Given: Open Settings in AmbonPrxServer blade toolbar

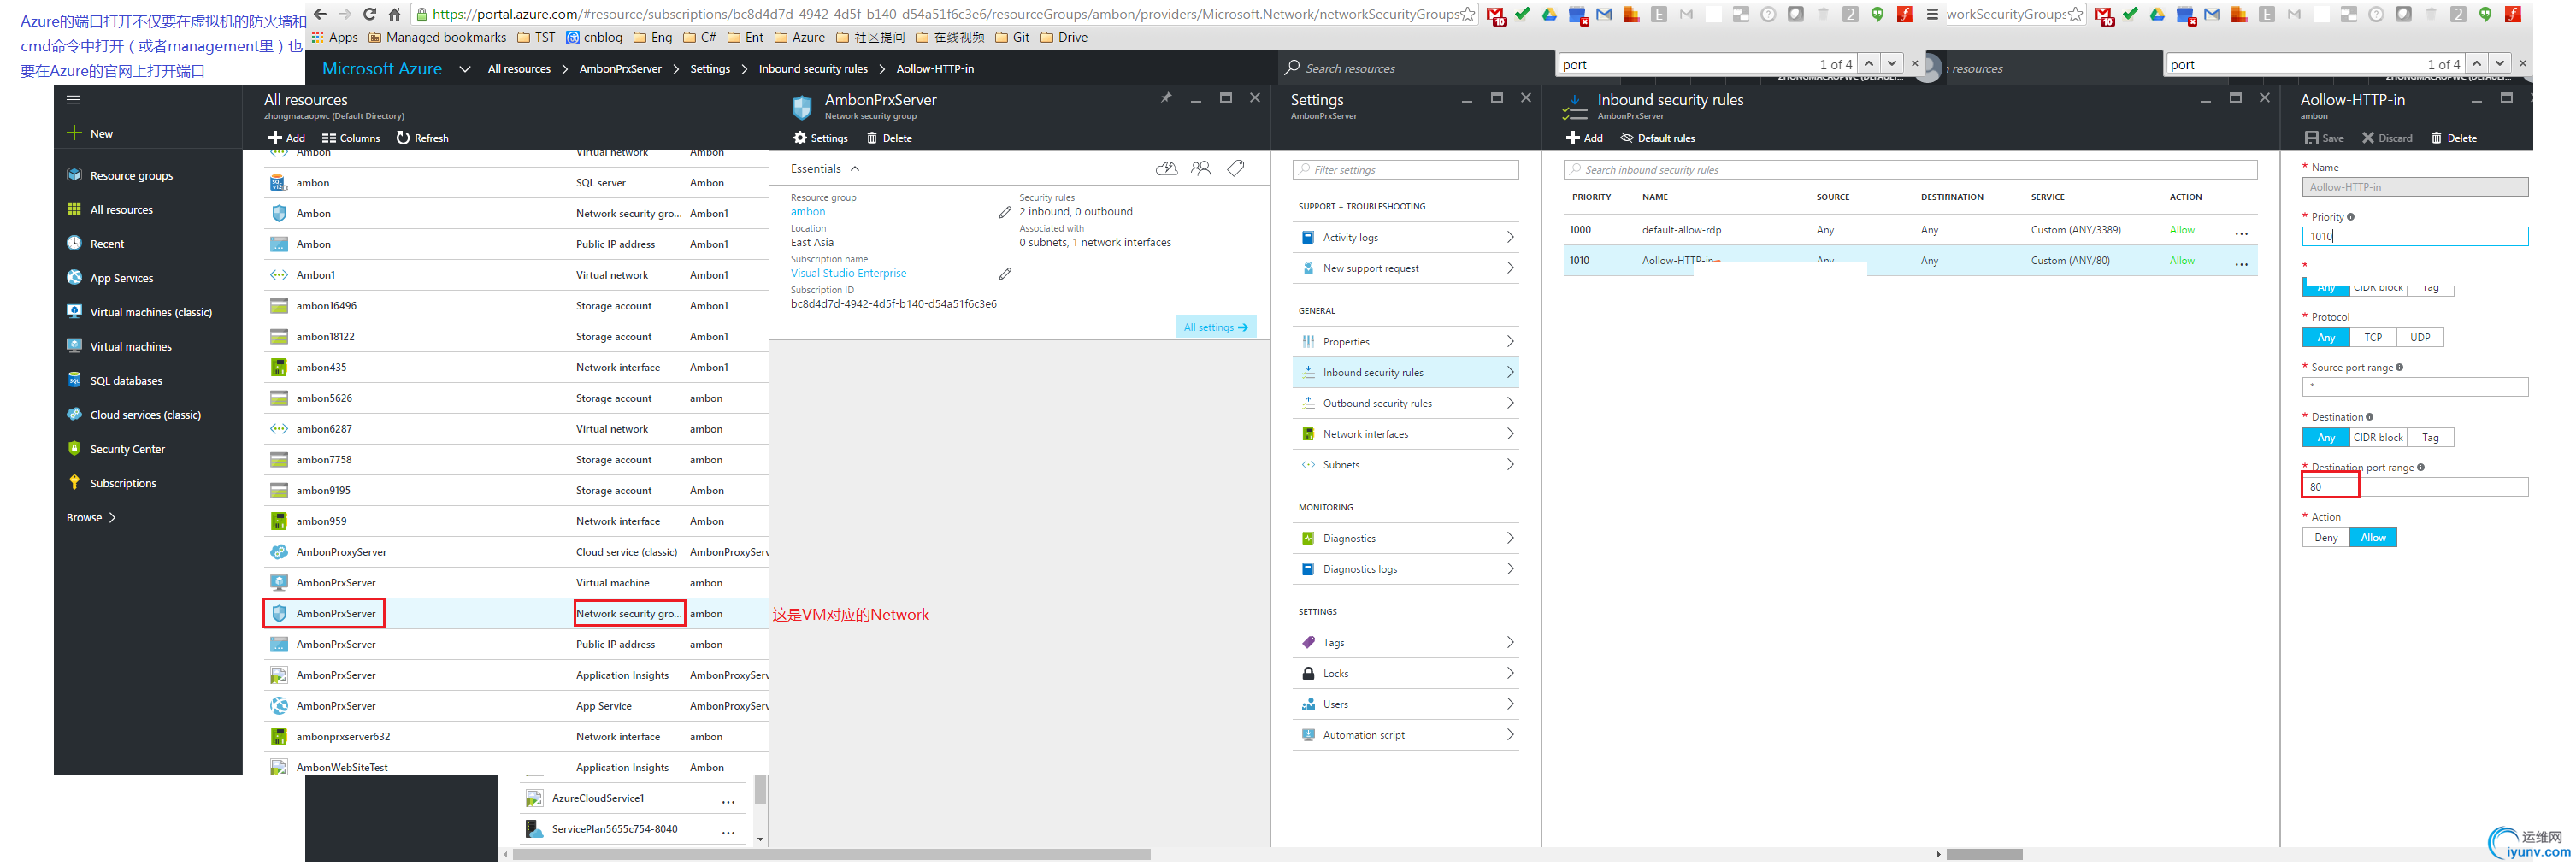Looking at the screenshot, I should coord(820,138).
